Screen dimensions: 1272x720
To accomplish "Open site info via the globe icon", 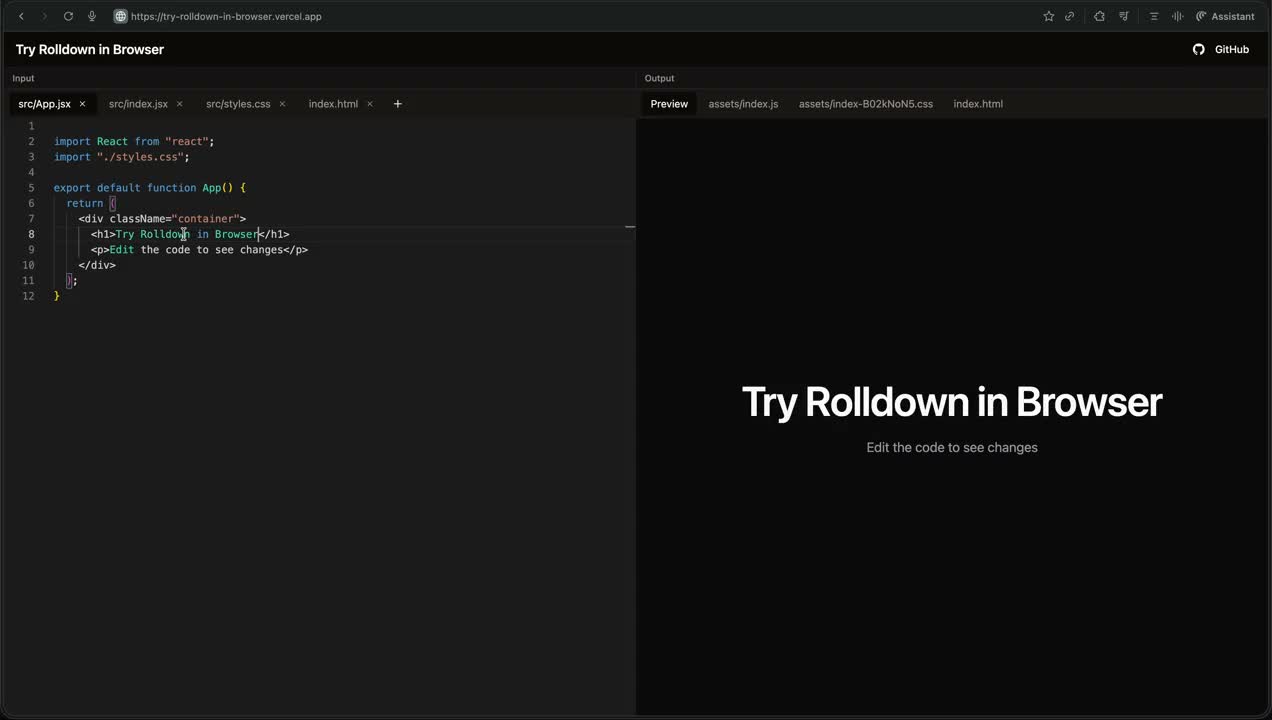I will point(120,16).
